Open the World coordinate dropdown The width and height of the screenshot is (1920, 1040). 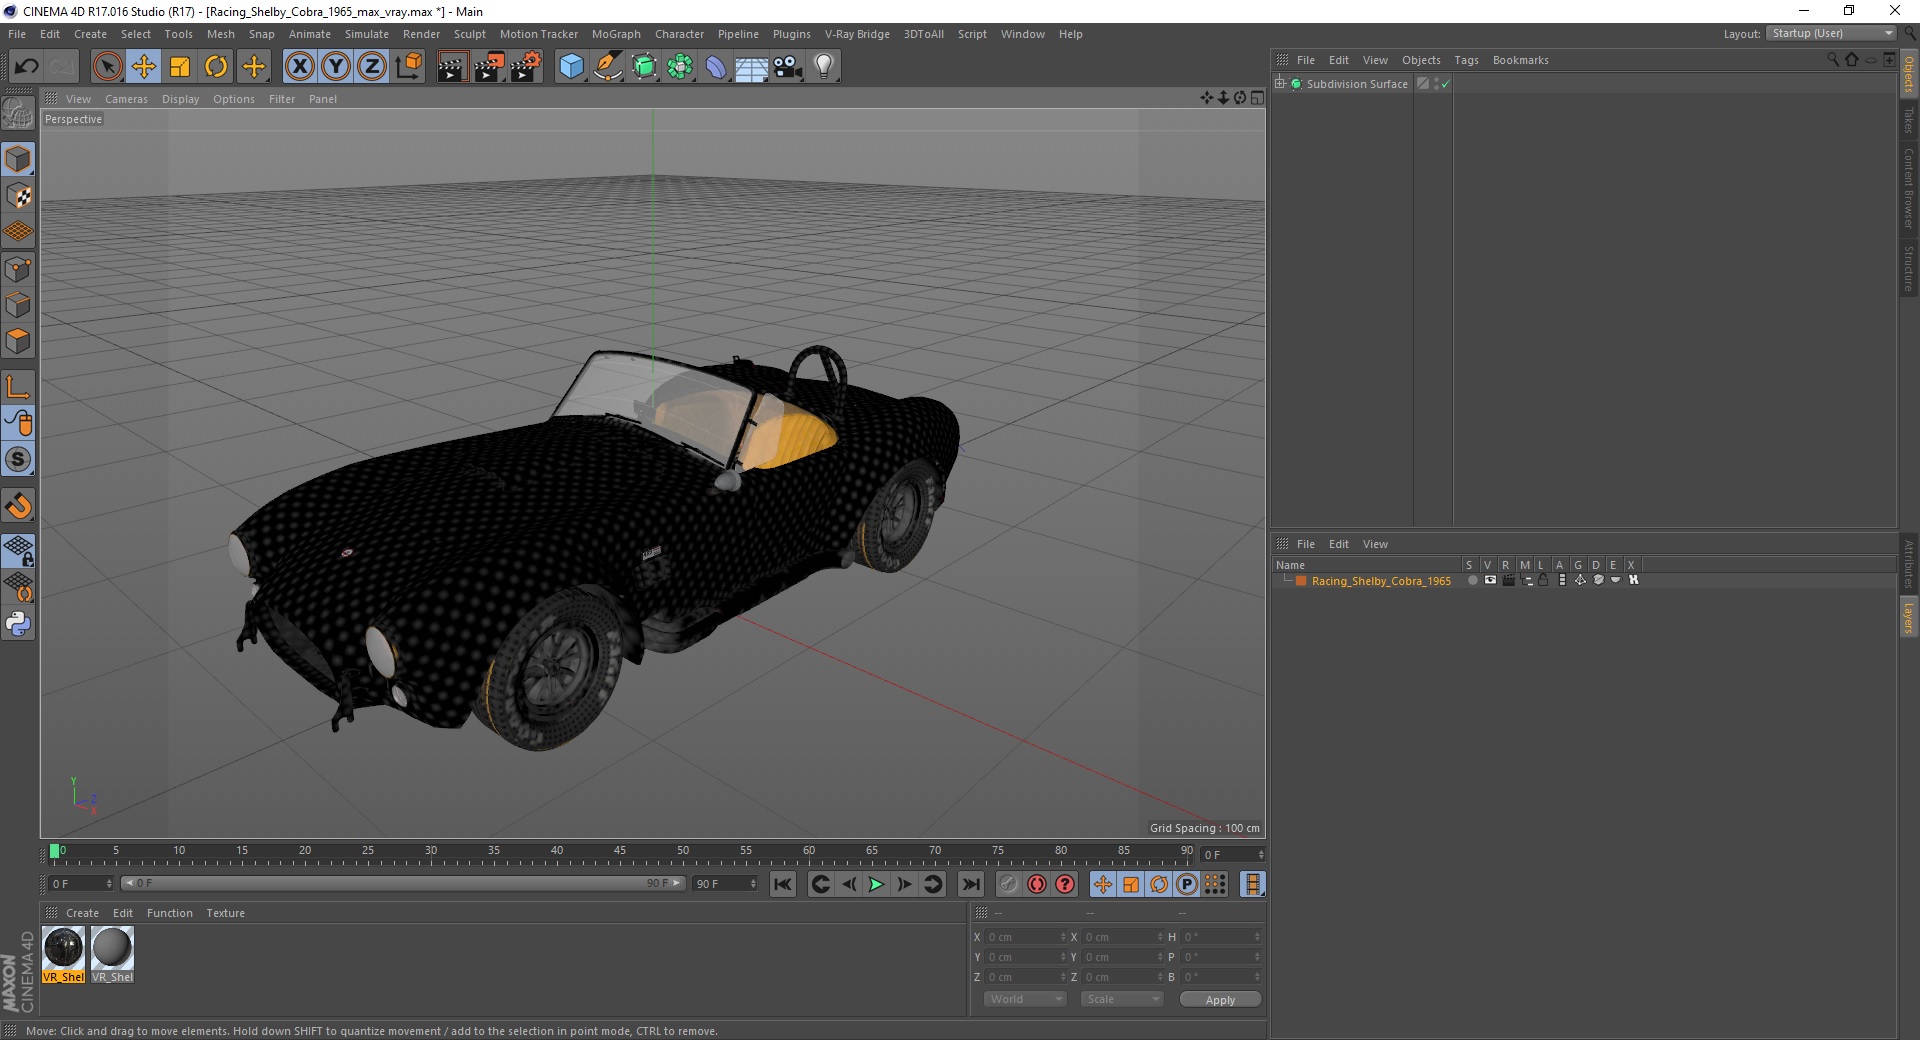[x=1025, y=999]
